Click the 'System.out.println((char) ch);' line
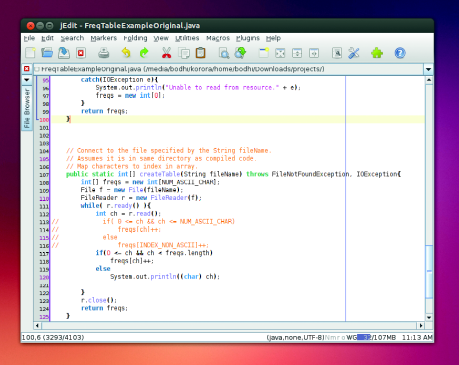The height and width of the screenshot is (365, 459). [165, 277]
